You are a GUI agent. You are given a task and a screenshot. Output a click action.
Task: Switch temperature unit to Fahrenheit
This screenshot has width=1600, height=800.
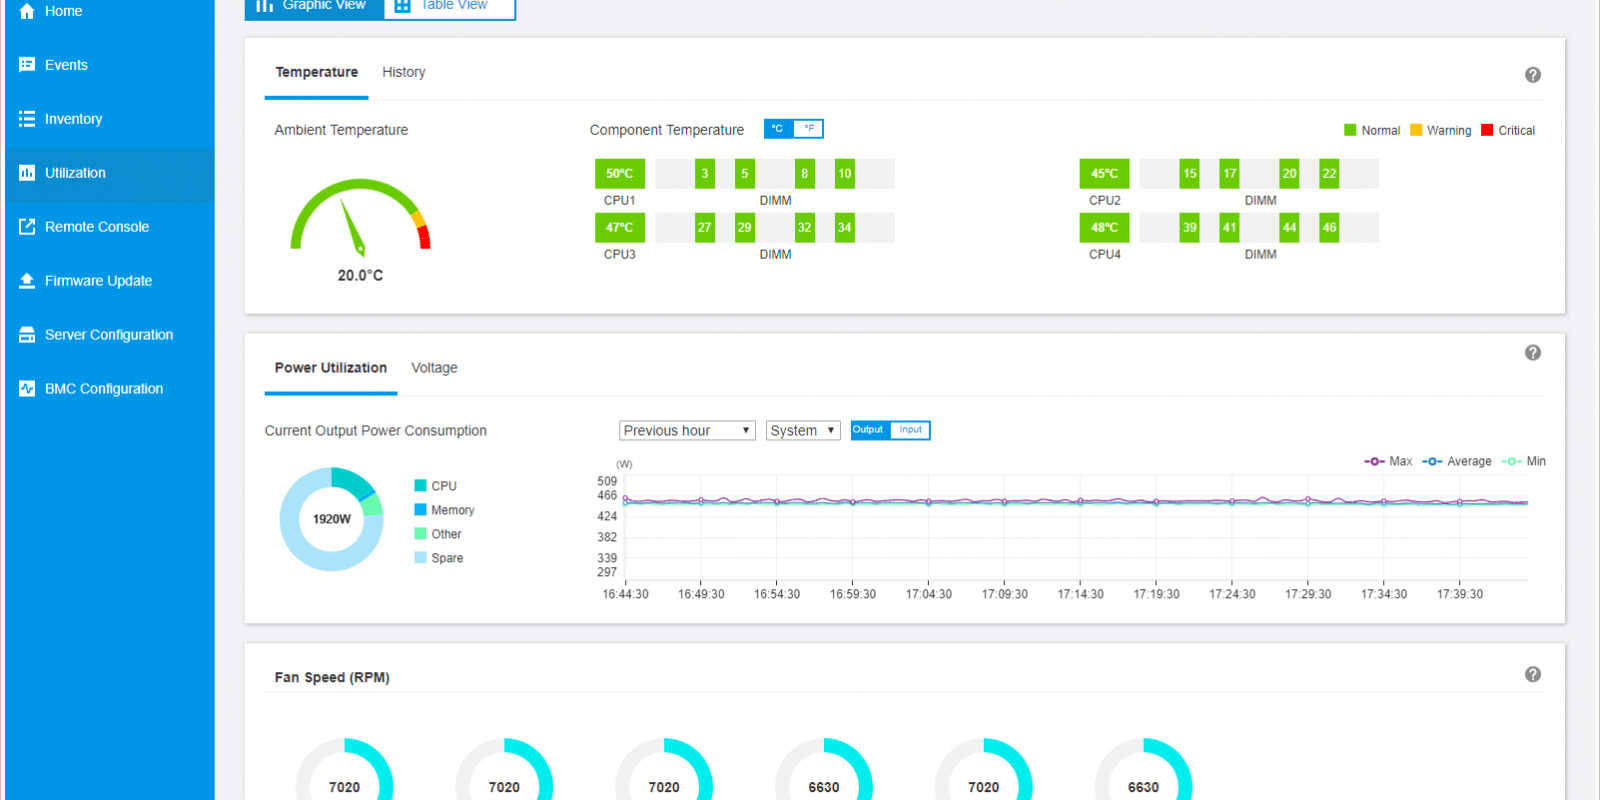[808, 129]
